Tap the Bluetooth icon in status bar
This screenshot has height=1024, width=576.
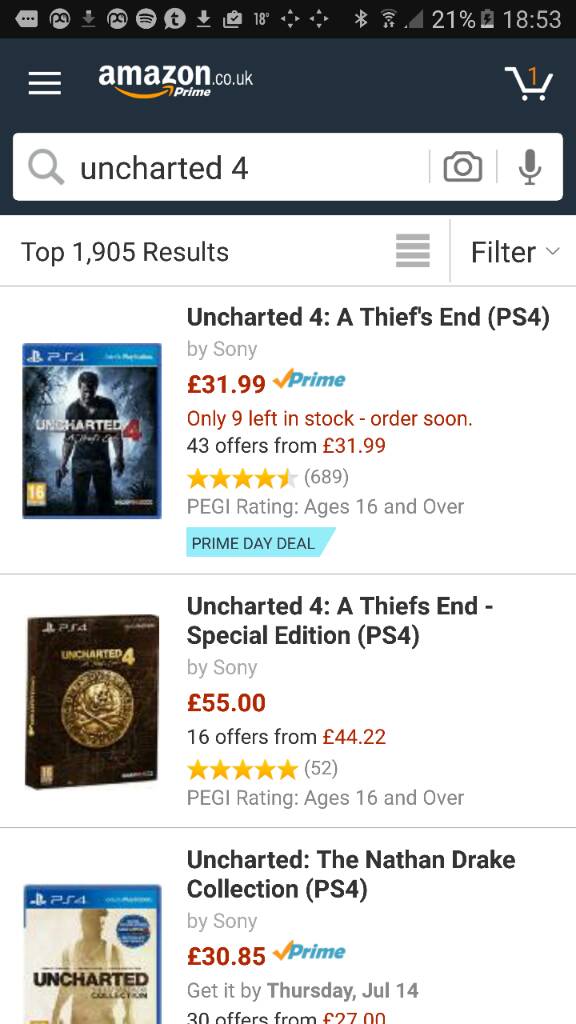[x=360, y=19]
